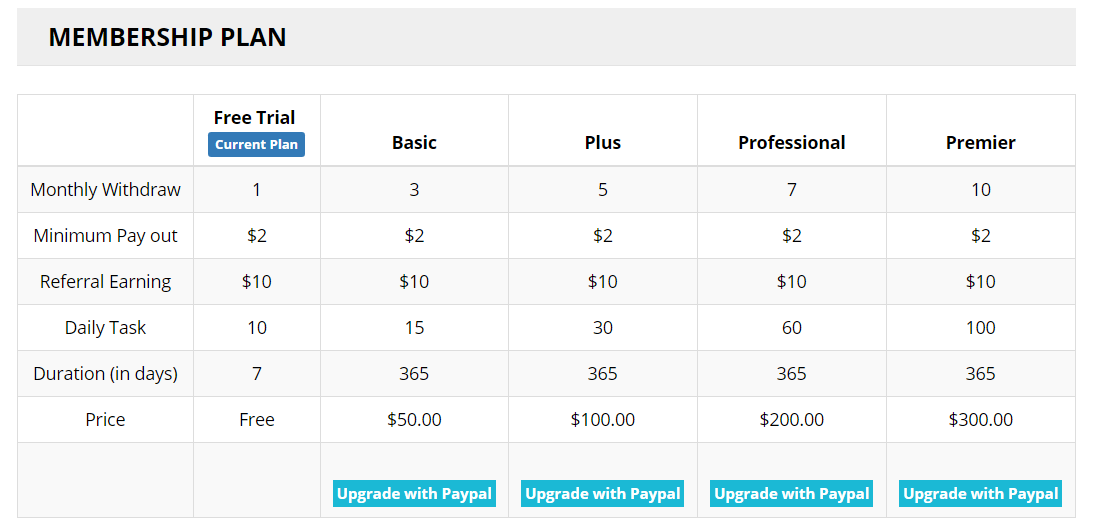Viewport: 1093px width, 530px height.
Task: Click the Monthly Withdraw row label
Action: pos(106,189)
